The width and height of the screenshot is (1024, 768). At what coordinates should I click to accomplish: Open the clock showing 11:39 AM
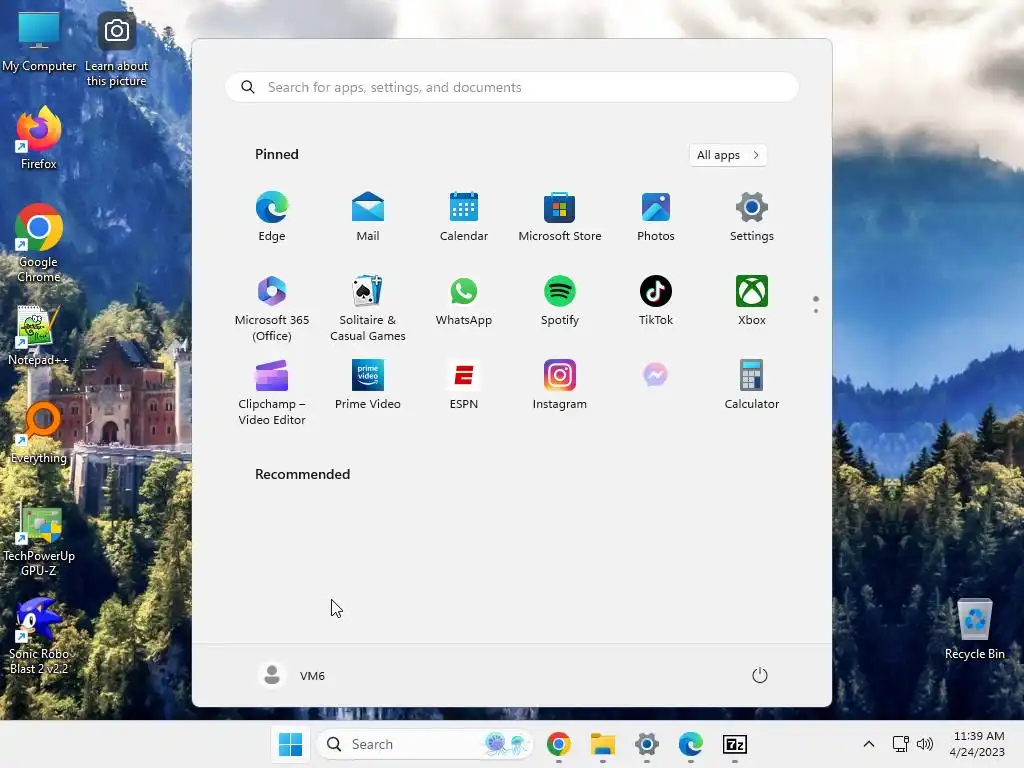[x=978, y=744]
